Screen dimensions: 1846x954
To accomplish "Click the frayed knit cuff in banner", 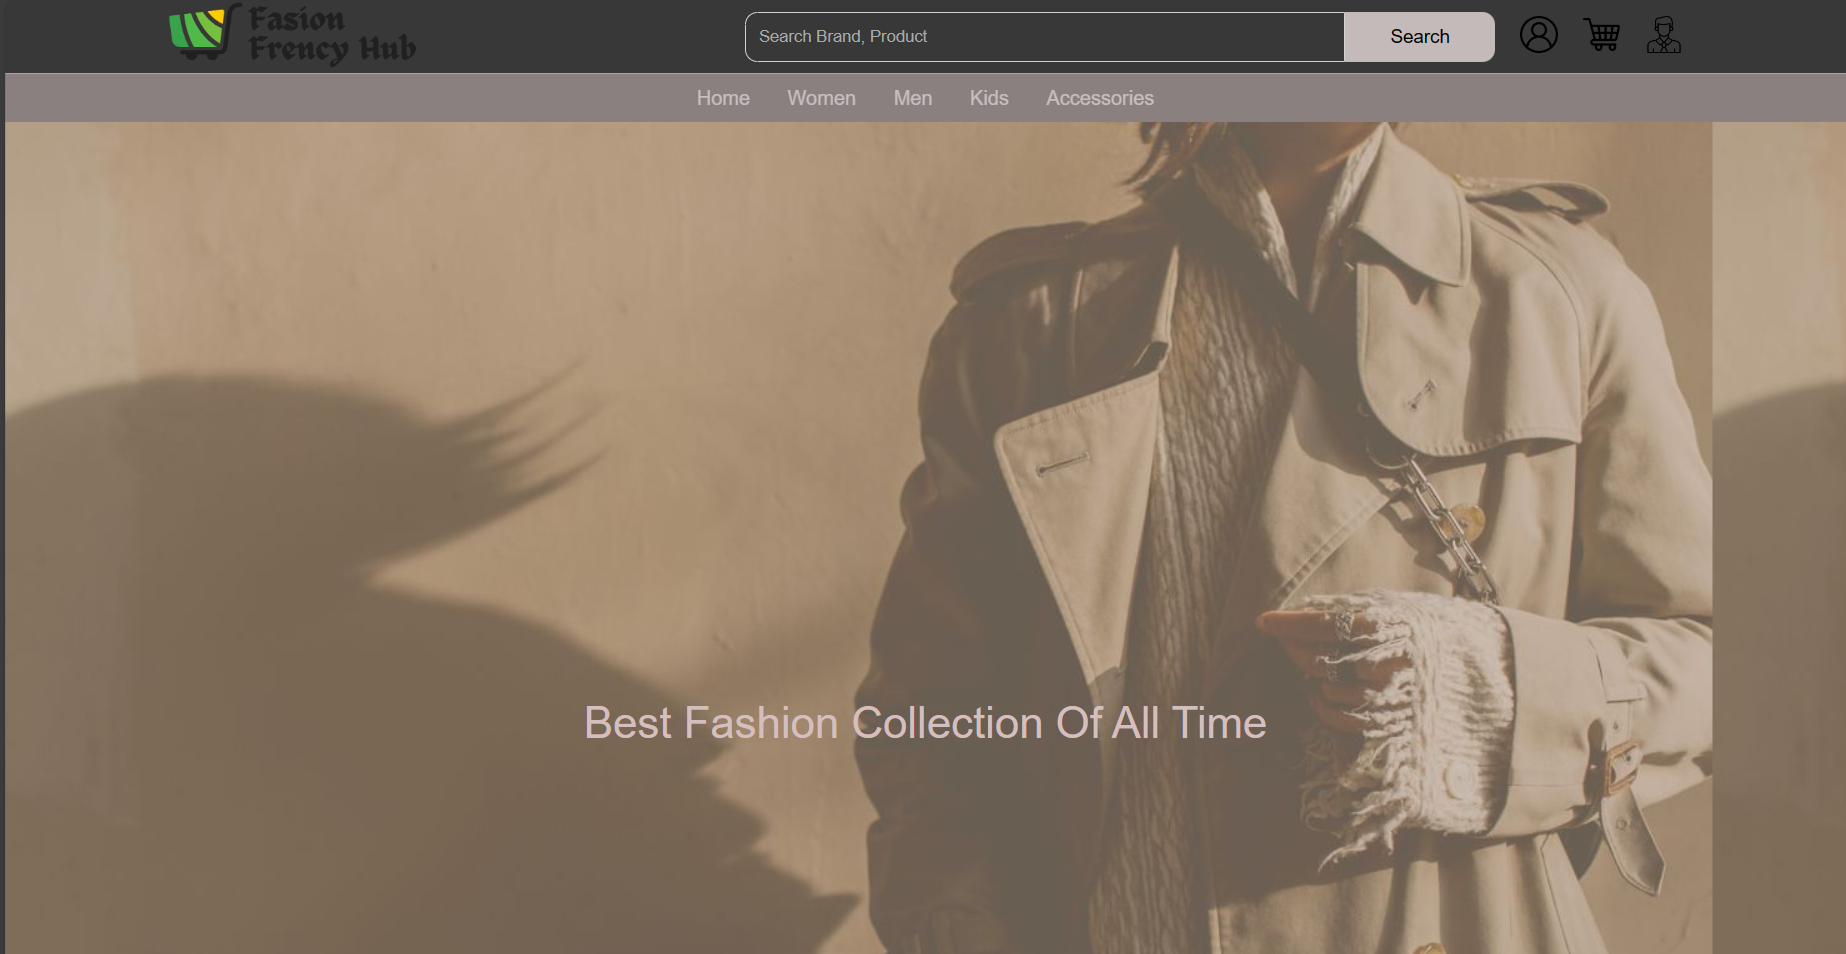I will coord(1420,700).
